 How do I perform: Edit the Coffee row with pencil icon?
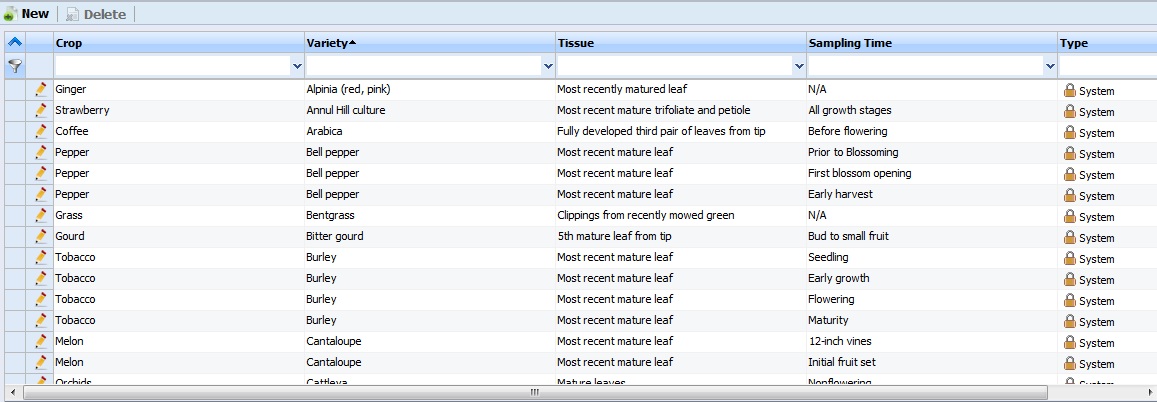(41, 131)
